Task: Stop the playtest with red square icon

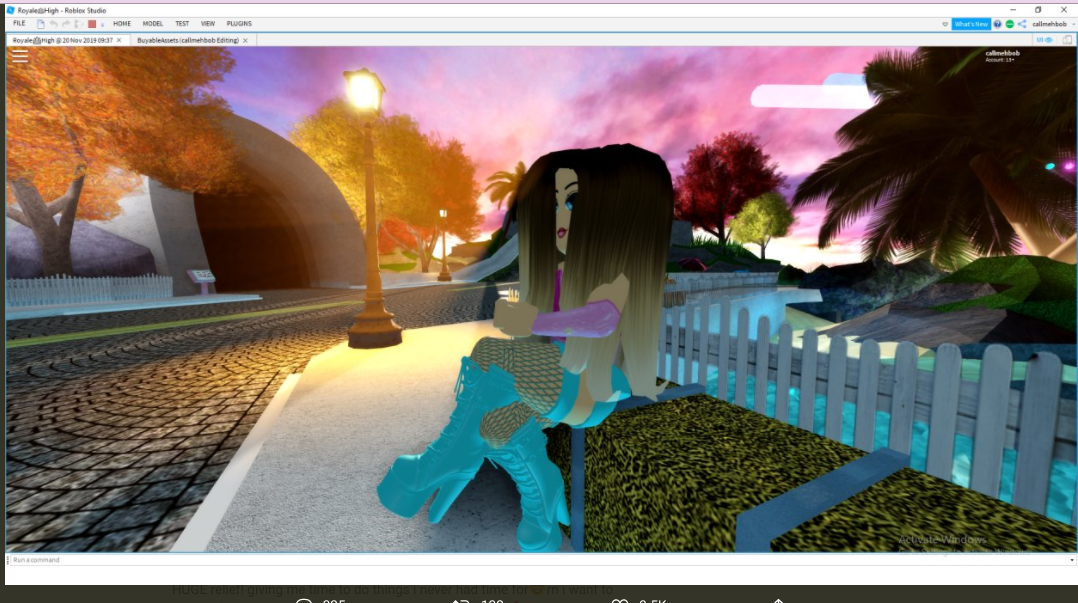Action: coord(91,24)
